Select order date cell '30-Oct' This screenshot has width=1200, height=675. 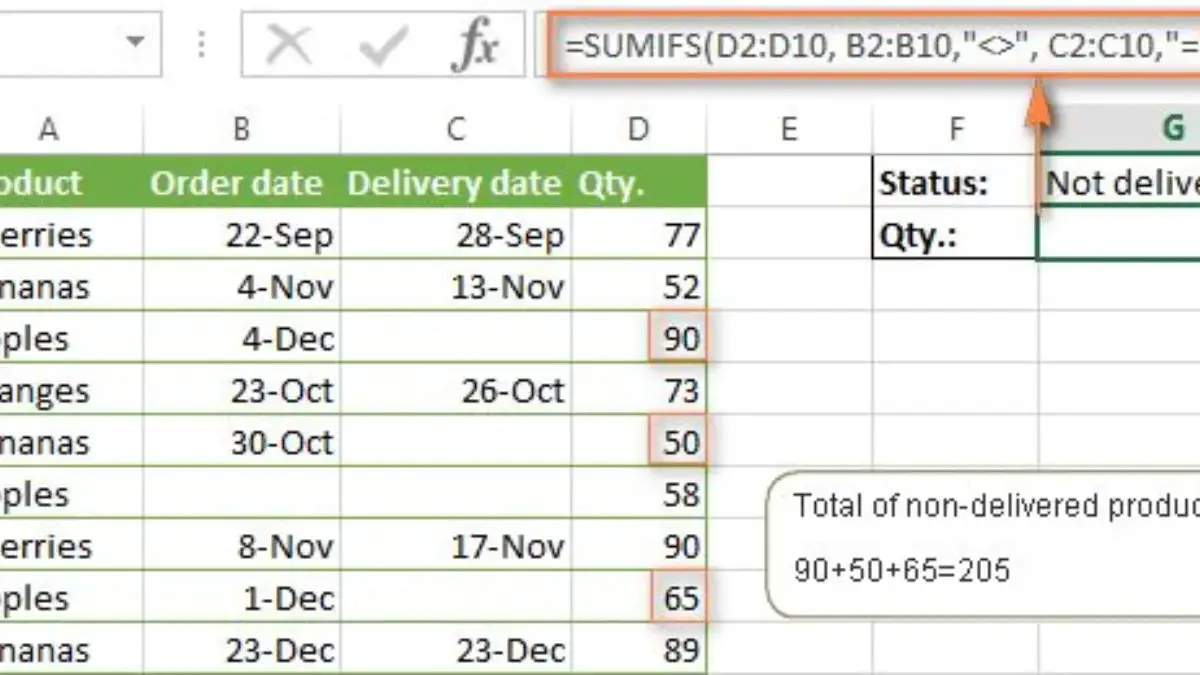[x=241, y=443]
